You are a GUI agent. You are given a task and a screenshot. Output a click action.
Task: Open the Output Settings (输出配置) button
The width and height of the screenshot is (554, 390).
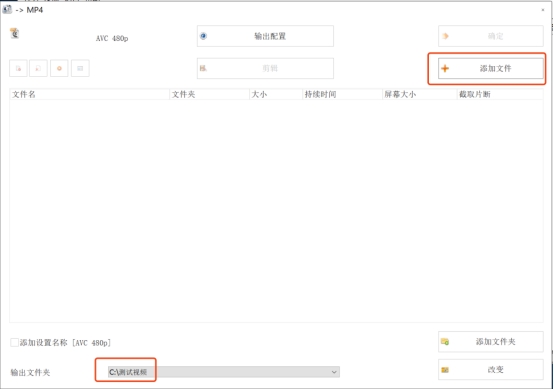pyautogui.click(x=265, y=36)
